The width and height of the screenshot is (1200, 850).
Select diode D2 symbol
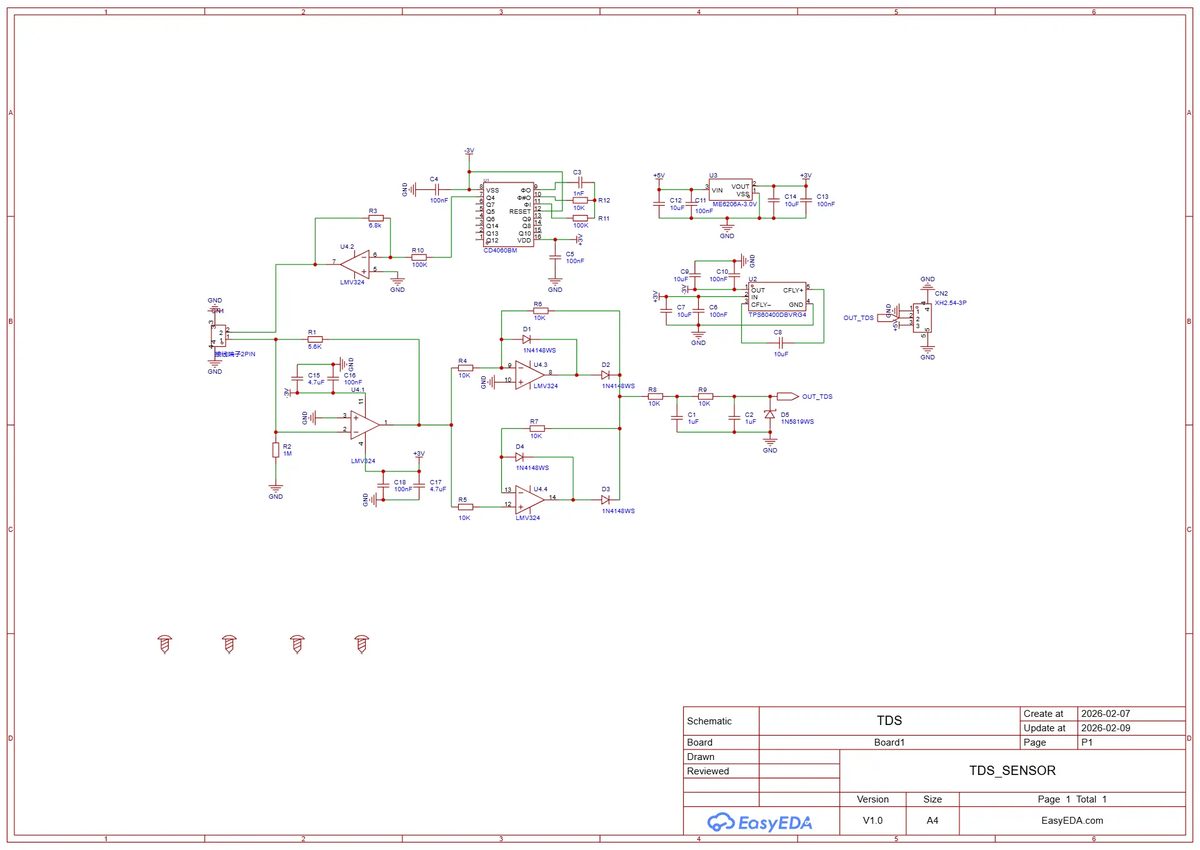pyautogui.click(x=606, y=374)
